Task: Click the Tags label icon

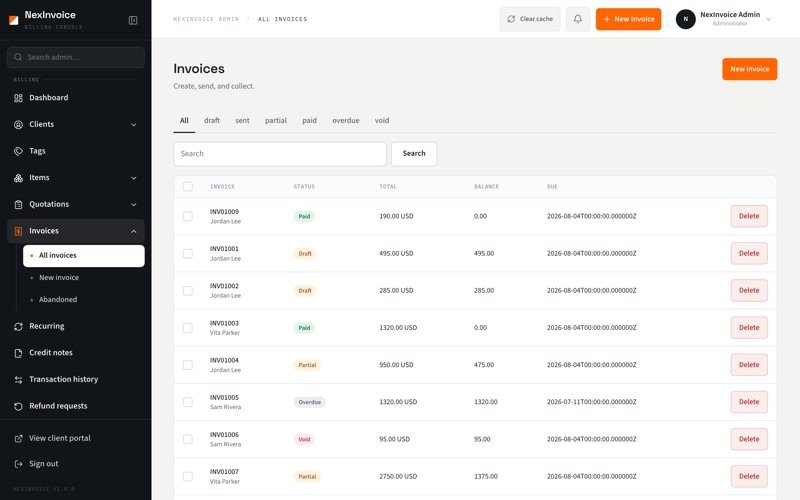Action: pyautogui.click(x=18, y=151)
